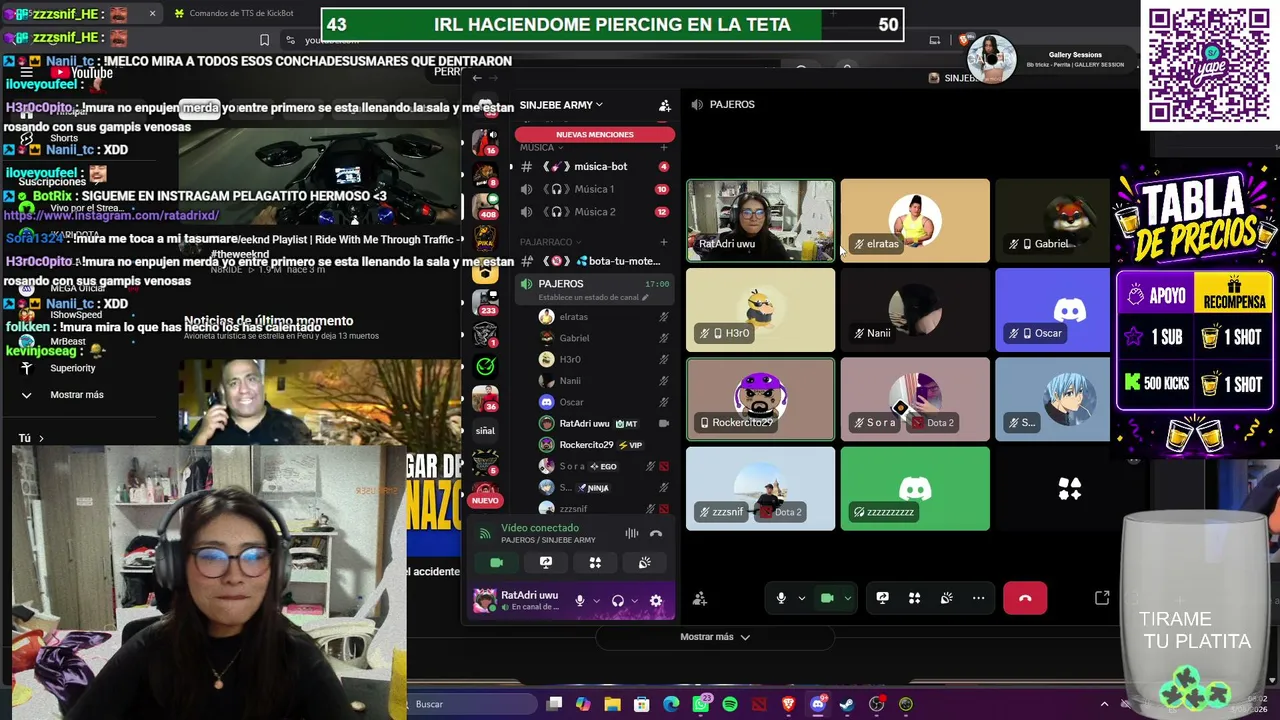Open Steam from the taskbar
The width and height of the screenshot is (1280, 720).
click(847, 704)
